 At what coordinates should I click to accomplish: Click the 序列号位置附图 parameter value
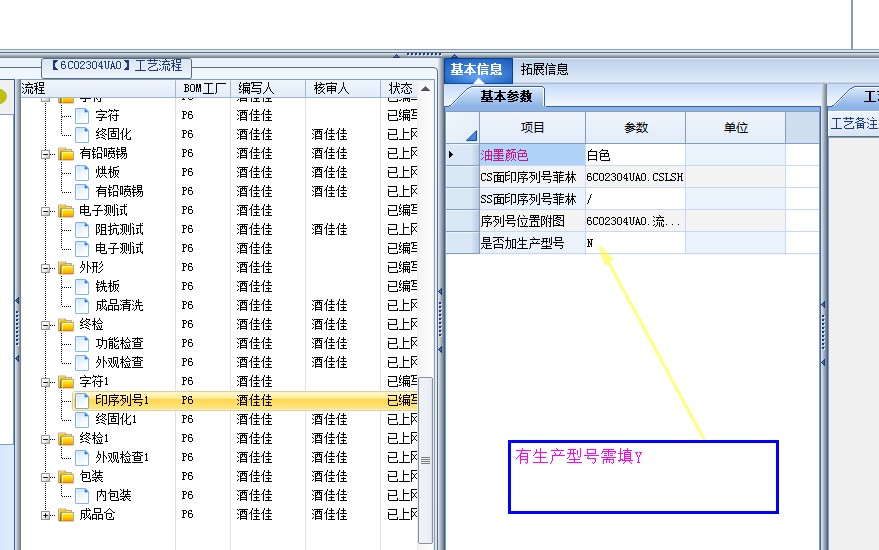[x=635, y=221]
